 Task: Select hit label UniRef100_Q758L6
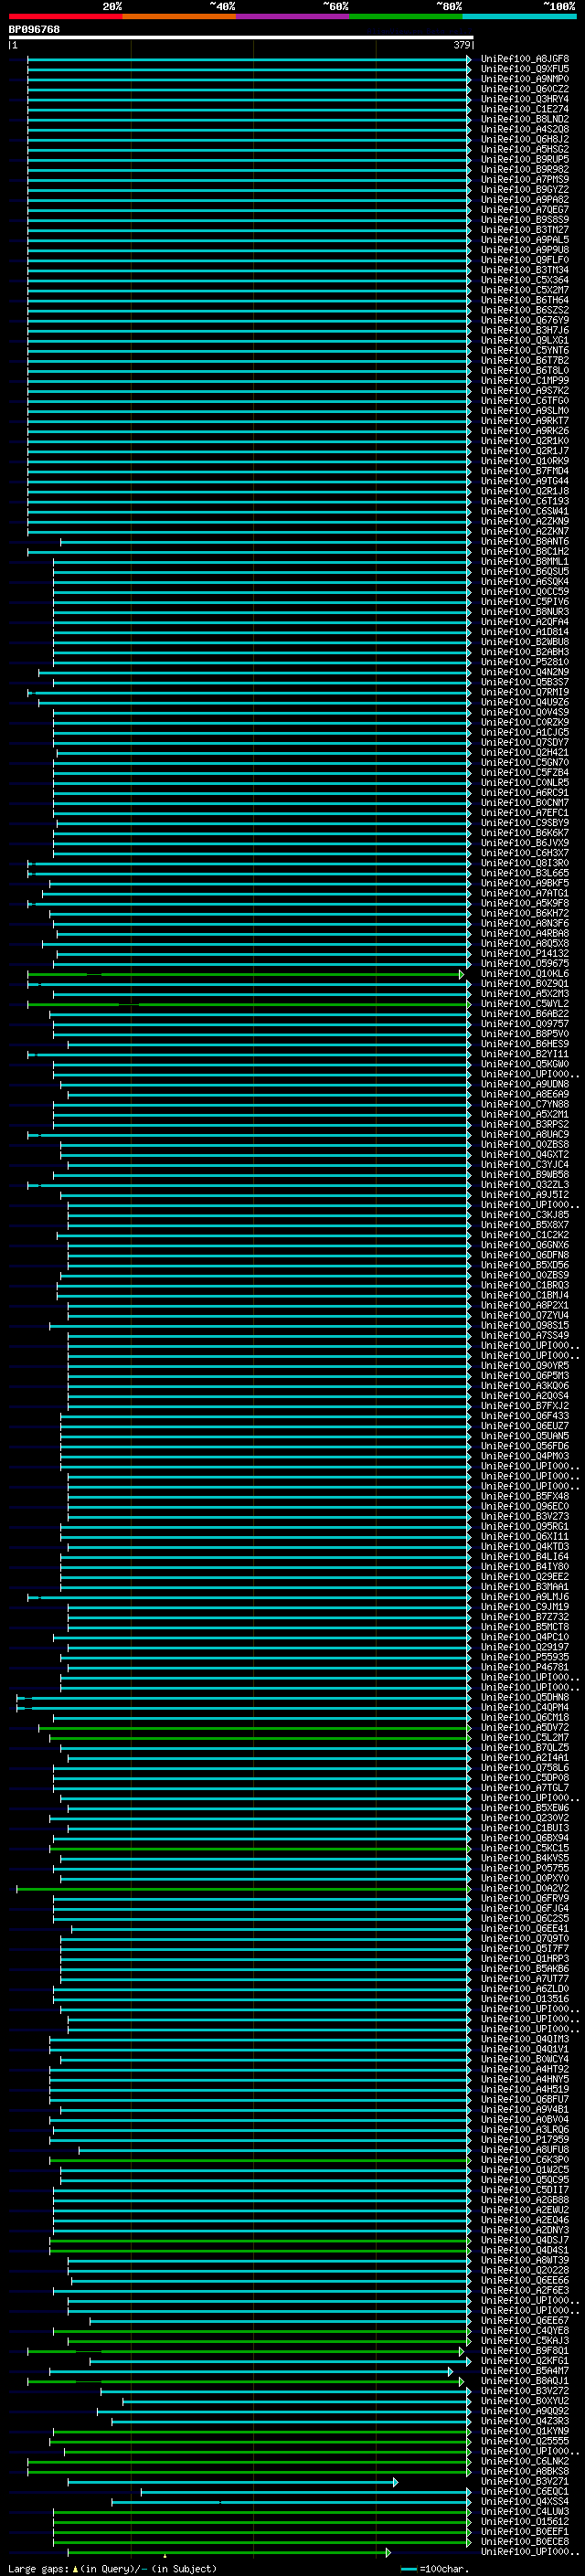pyautogui.click(x=525, y=1768)
